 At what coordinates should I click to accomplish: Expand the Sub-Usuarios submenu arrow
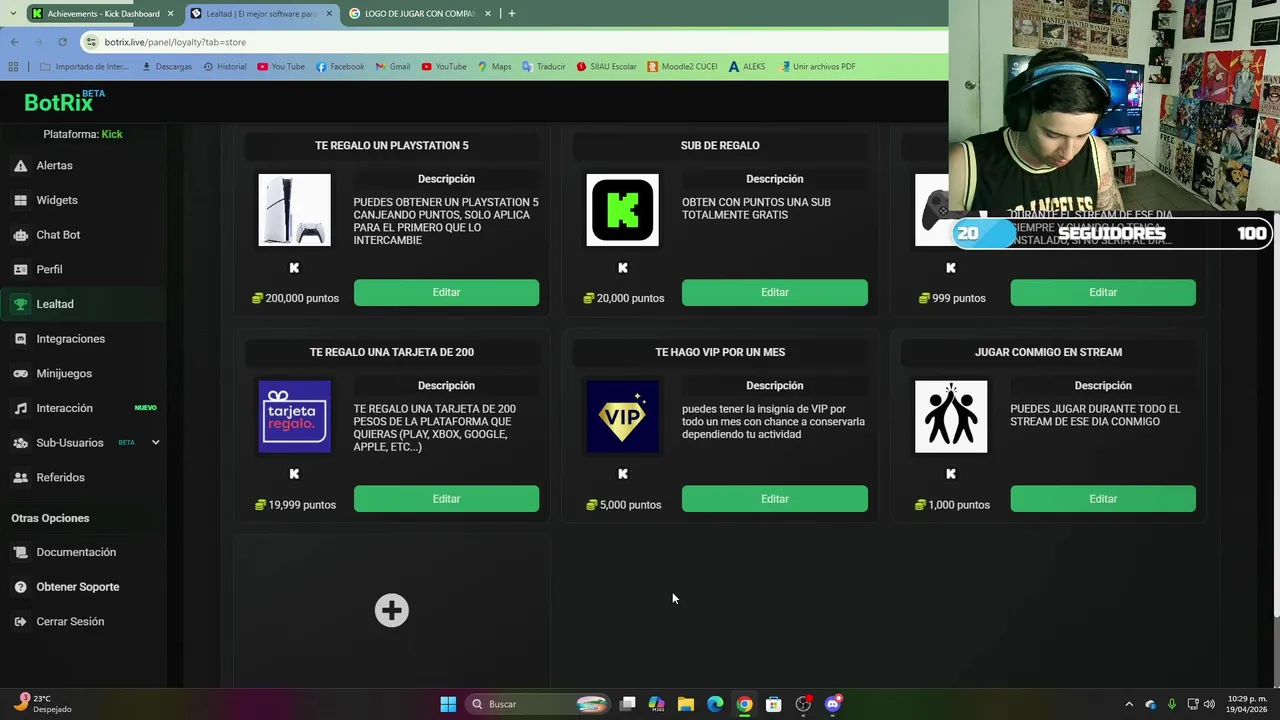[x=155, y=443]
